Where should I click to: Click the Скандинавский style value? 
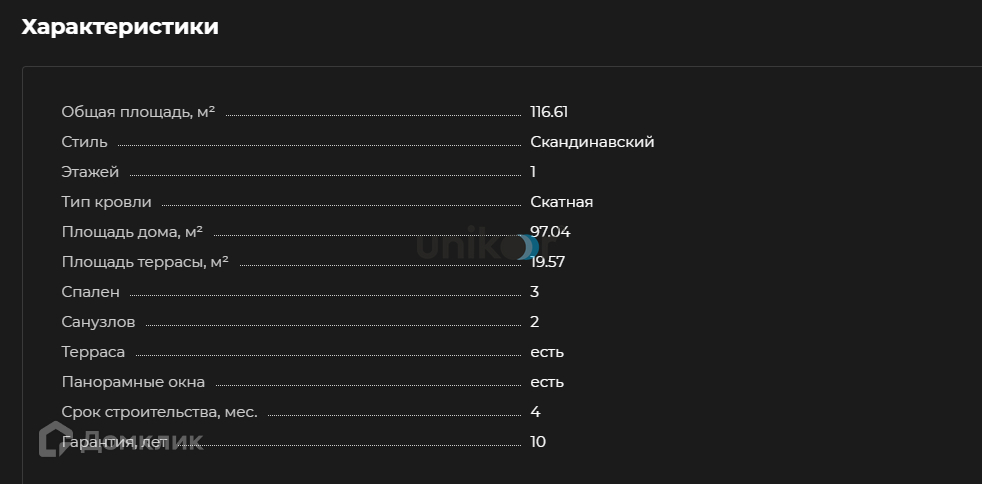point(592,142)
